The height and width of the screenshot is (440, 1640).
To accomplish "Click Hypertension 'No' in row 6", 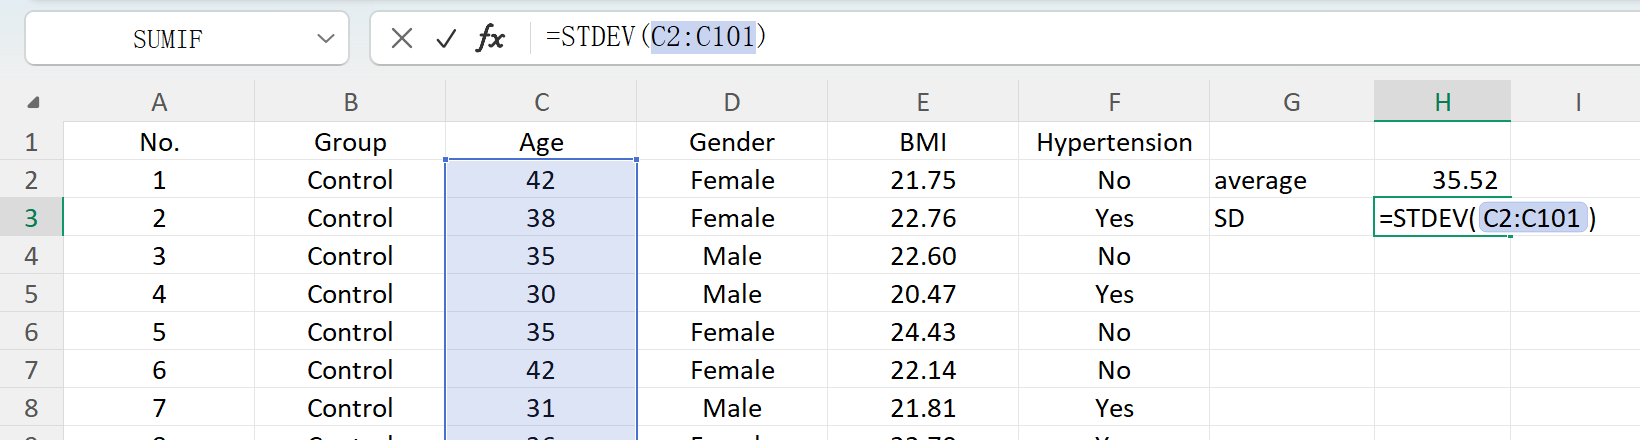I will click(x=1114, y=332).
